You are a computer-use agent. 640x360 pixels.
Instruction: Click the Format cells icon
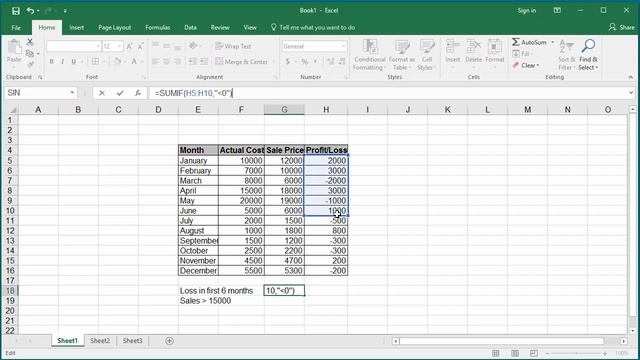click(495, 47)
